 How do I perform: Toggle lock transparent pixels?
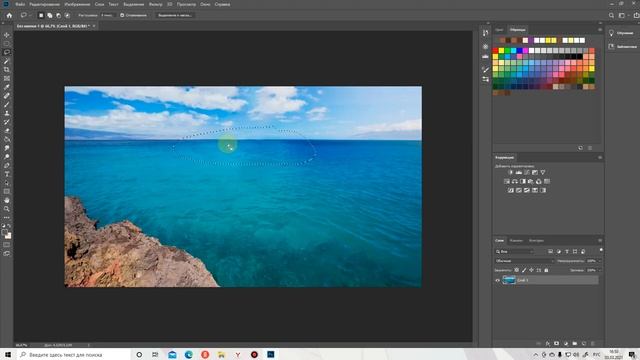(517, 270)
